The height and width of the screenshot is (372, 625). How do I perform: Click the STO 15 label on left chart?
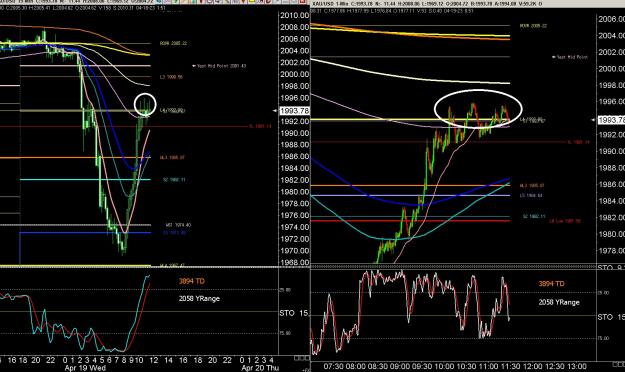[x=294, y=313]
